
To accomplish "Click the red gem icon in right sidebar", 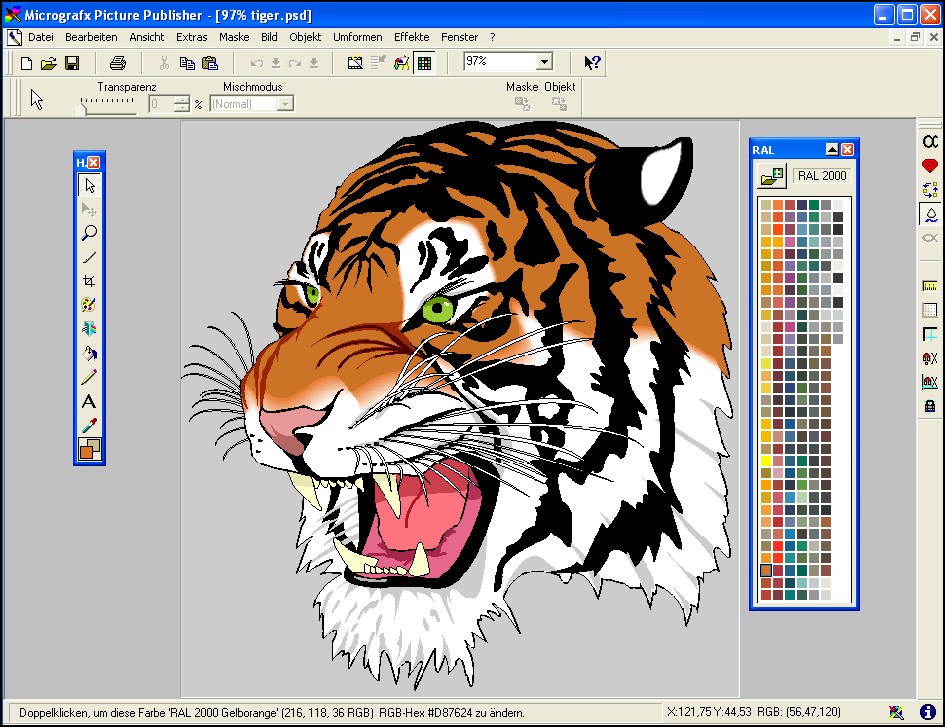I will coord(930,166).
